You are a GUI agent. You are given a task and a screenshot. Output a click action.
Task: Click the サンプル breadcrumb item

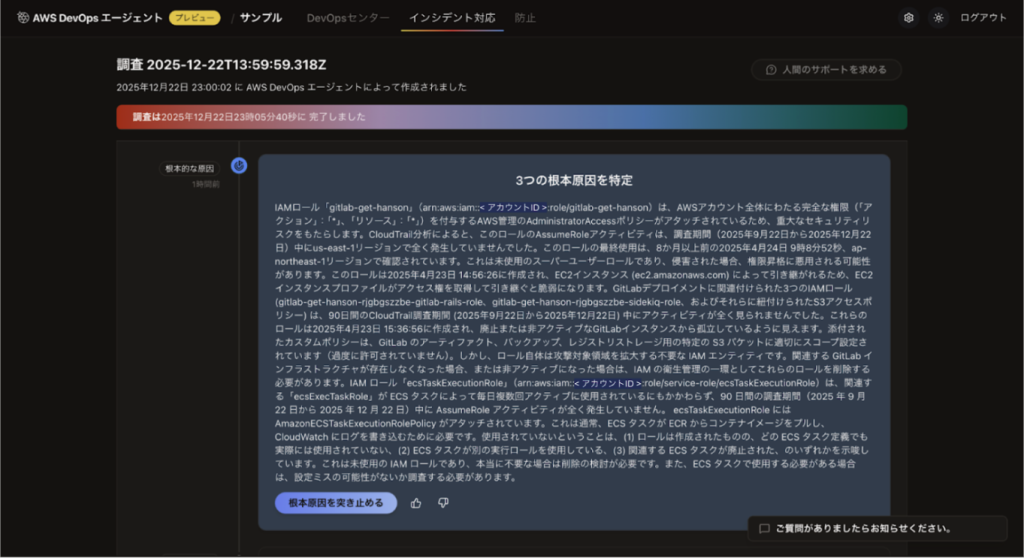click(x=260, y=18)
